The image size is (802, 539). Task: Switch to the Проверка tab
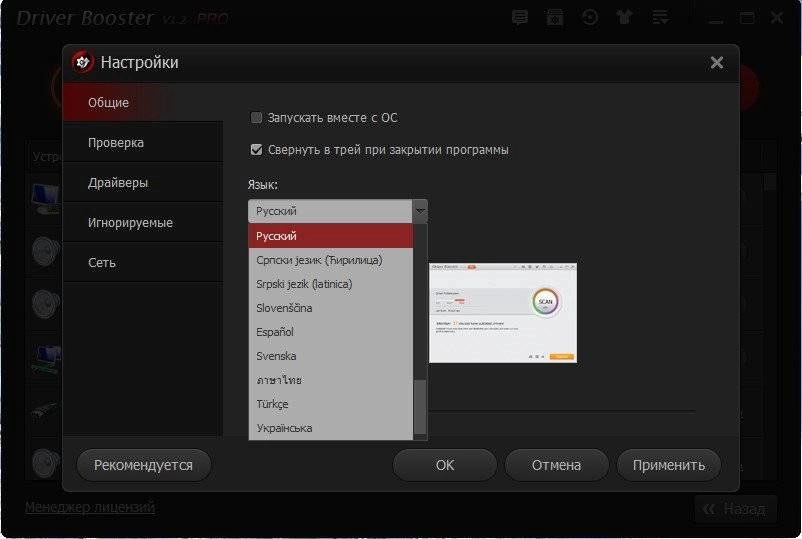pyautogui.click(x=143, y=142)
